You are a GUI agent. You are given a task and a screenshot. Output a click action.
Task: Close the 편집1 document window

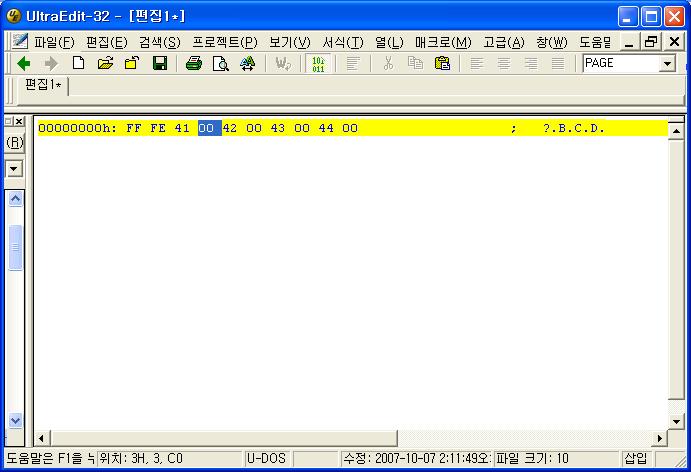click(674, 42)
